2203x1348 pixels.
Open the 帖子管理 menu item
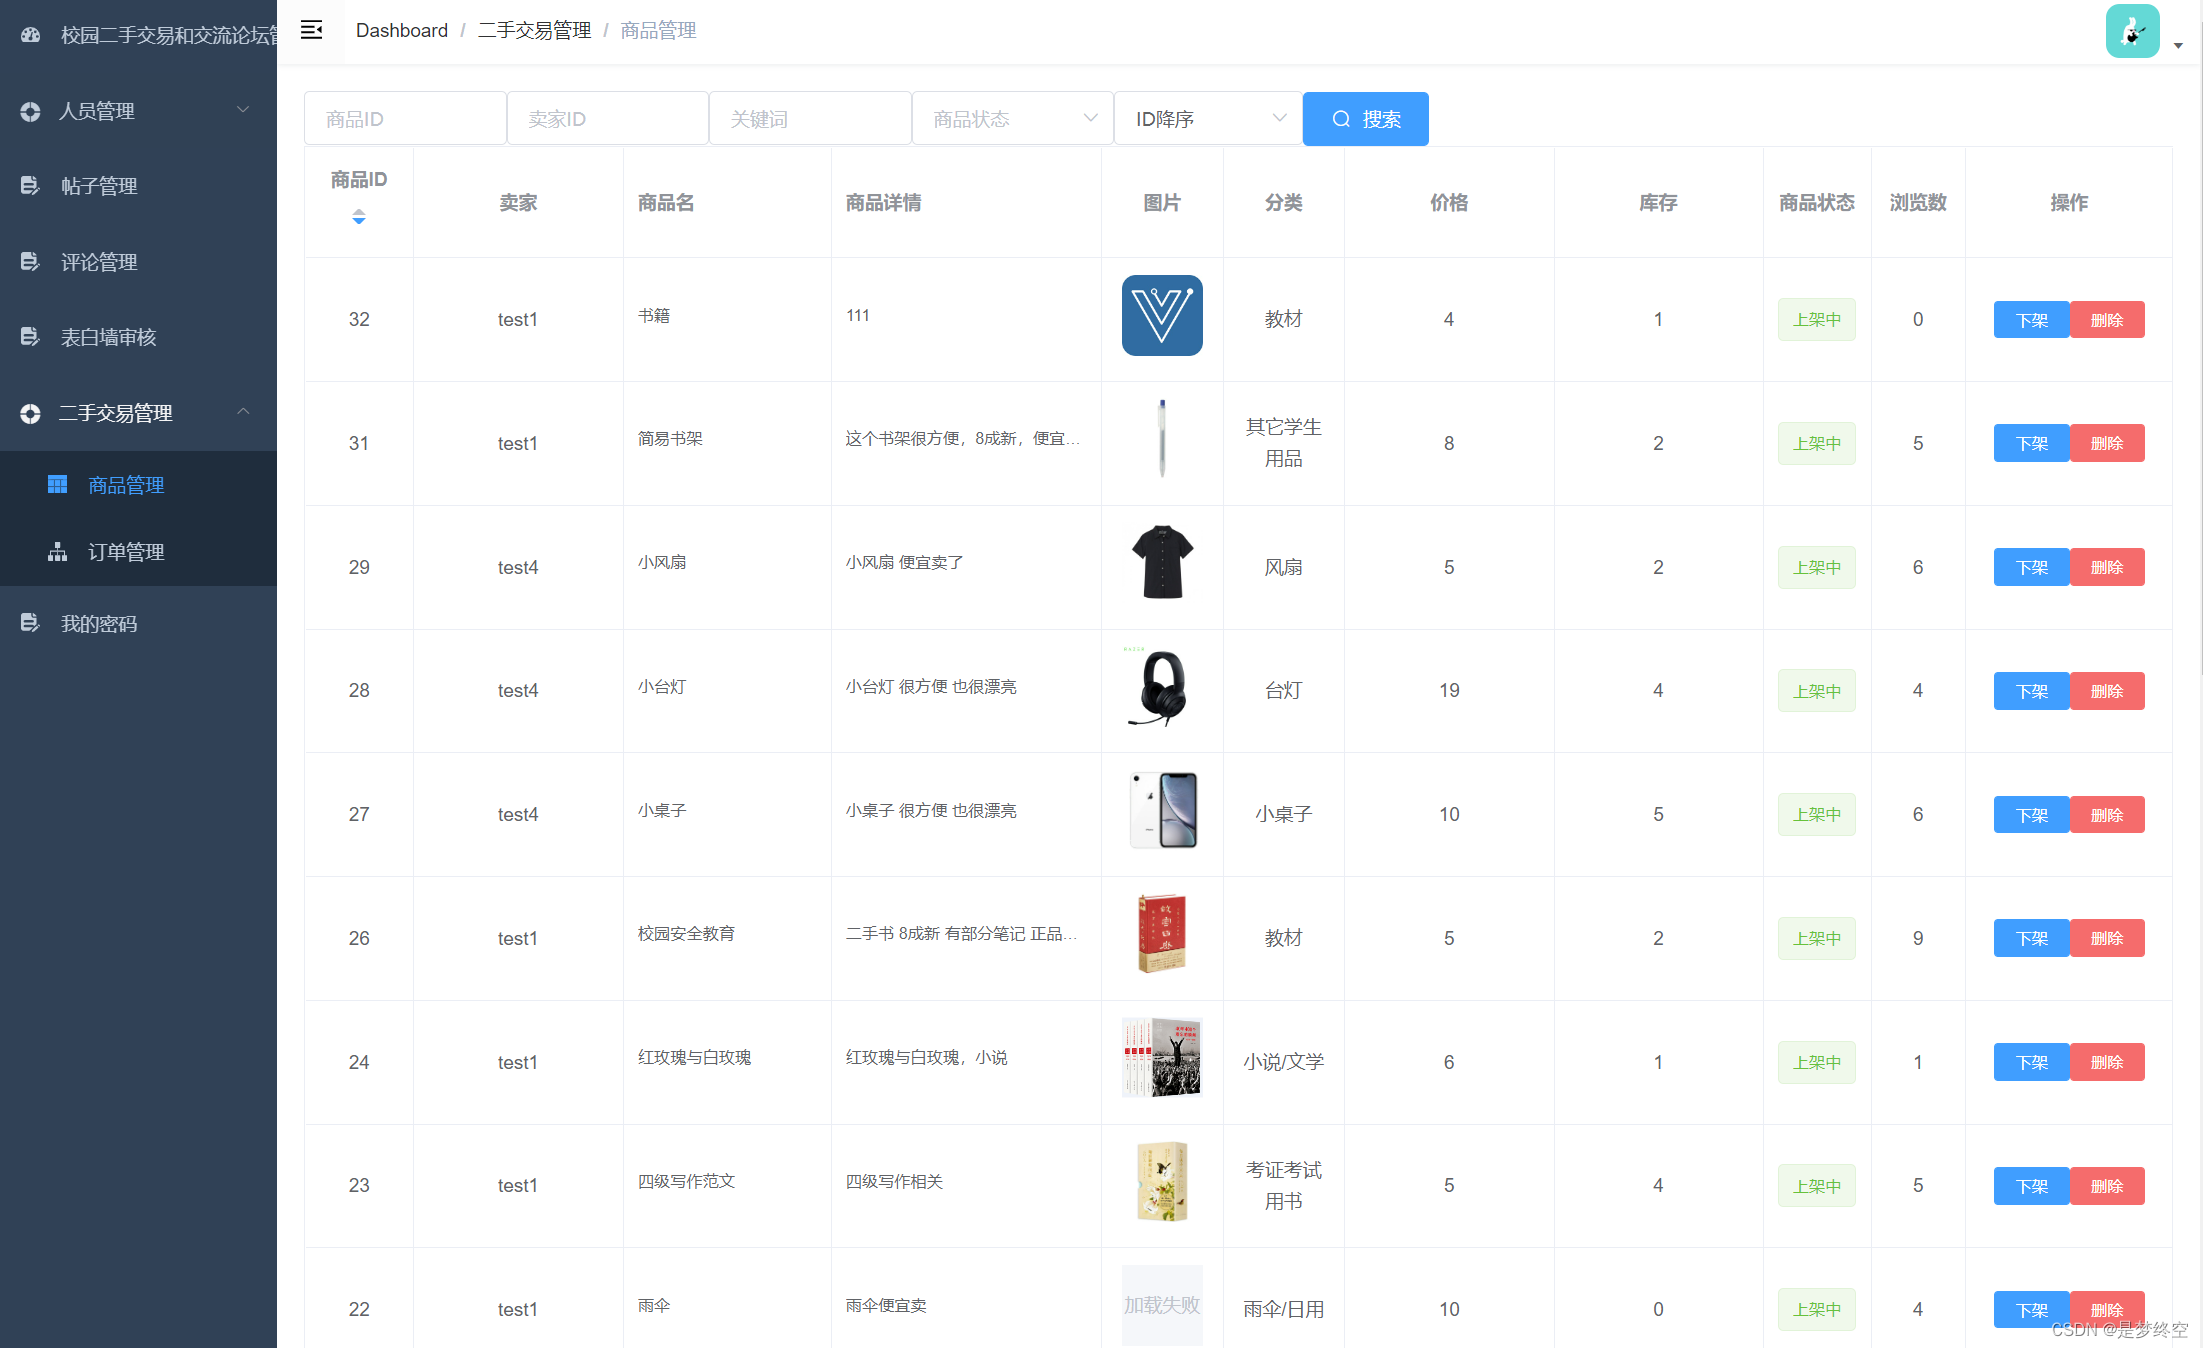click(98, 186)
